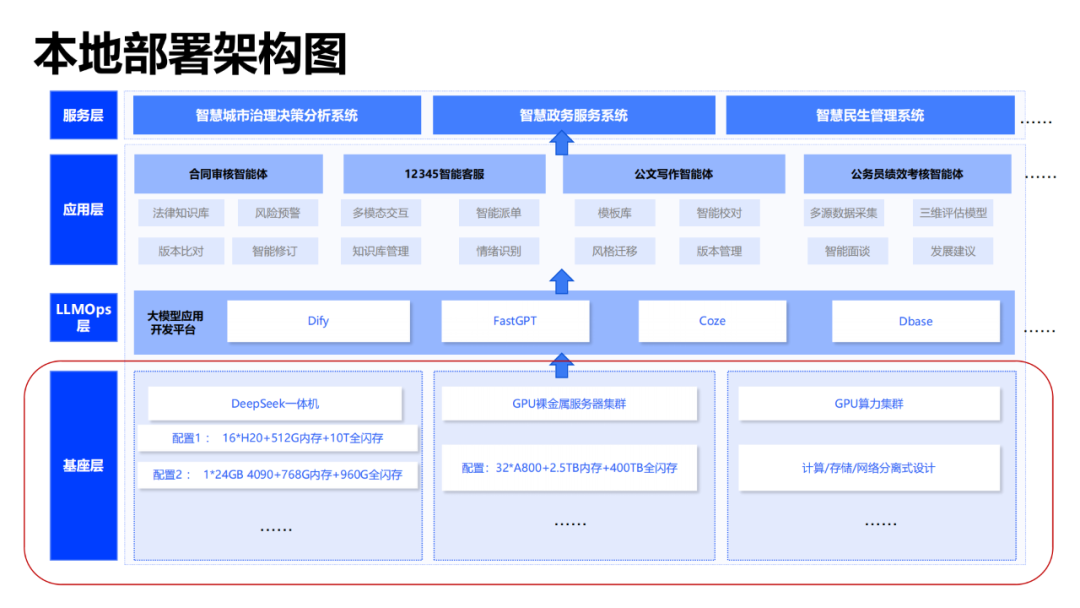Select the Coze platform box
The image size is (1080, 608).
712,321
